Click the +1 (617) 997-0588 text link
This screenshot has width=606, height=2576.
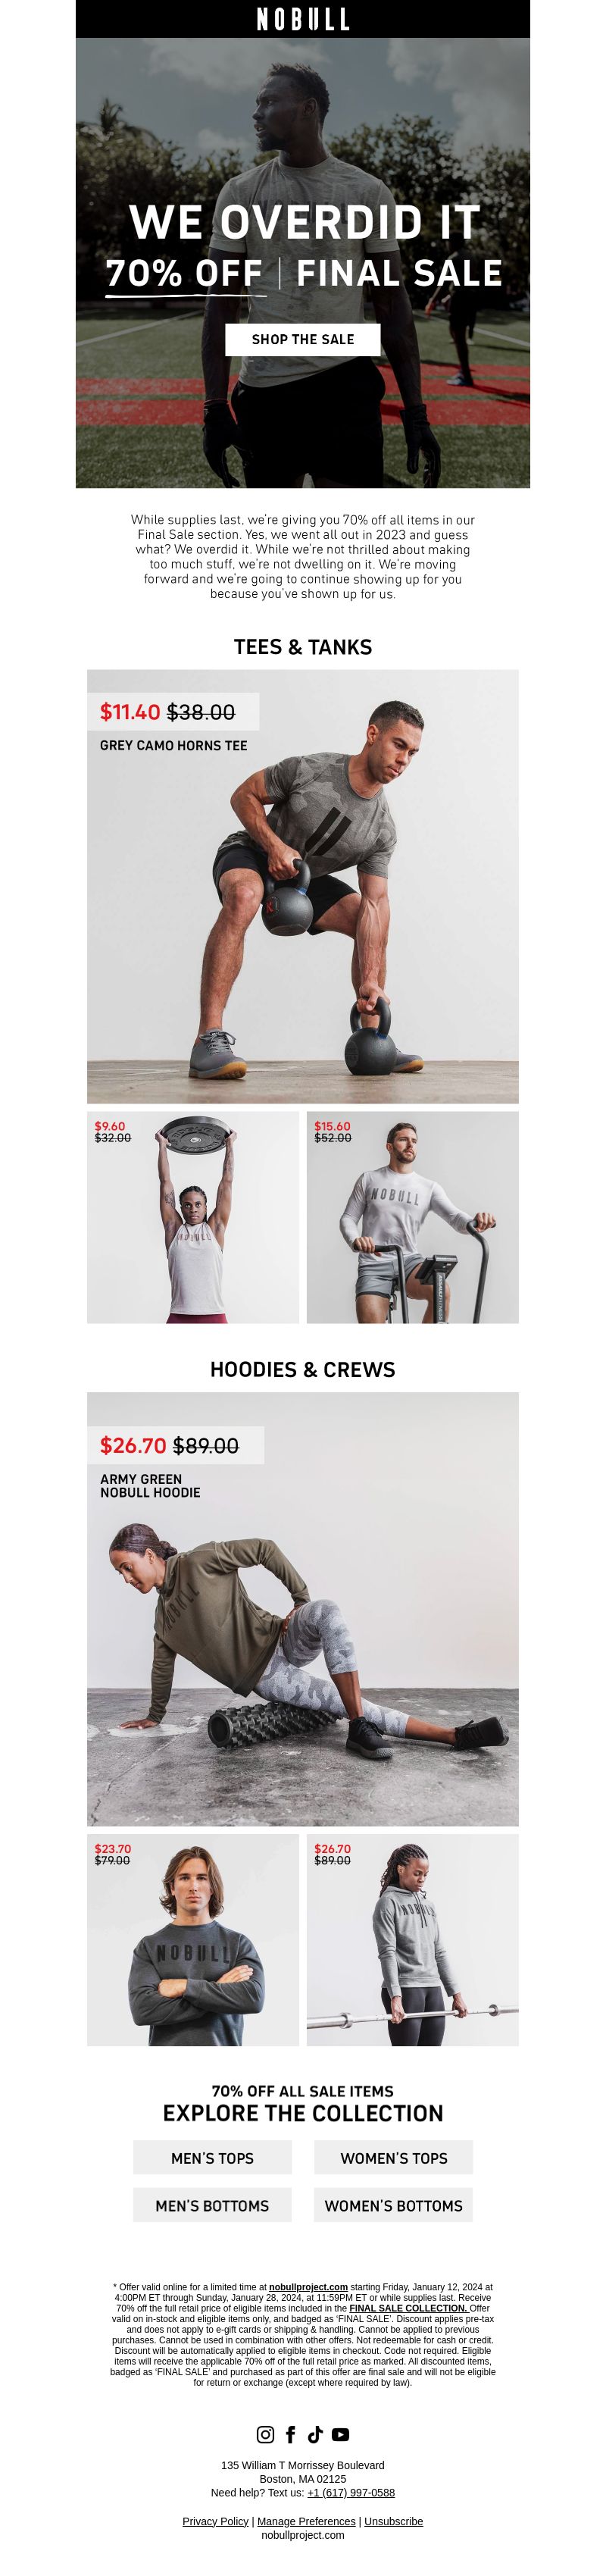351,2493
